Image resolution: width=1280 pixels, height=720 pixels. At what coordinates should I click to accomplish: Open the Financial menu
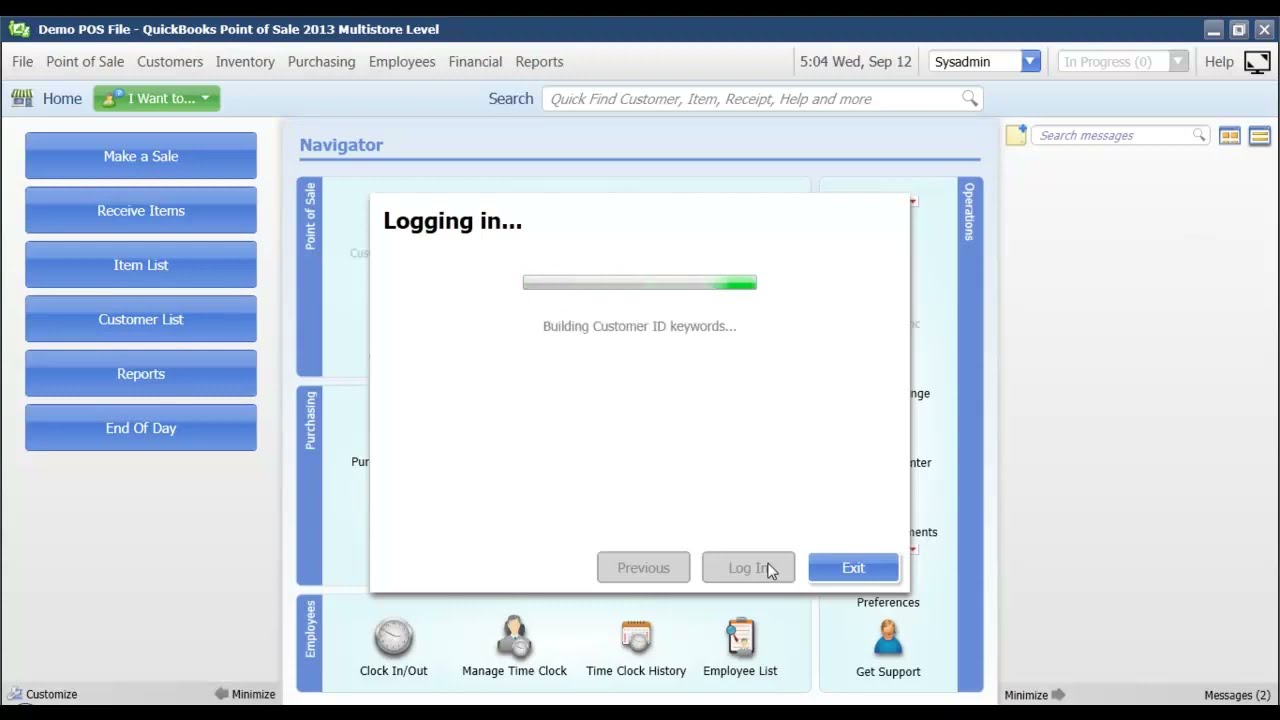tap(475, 62)
